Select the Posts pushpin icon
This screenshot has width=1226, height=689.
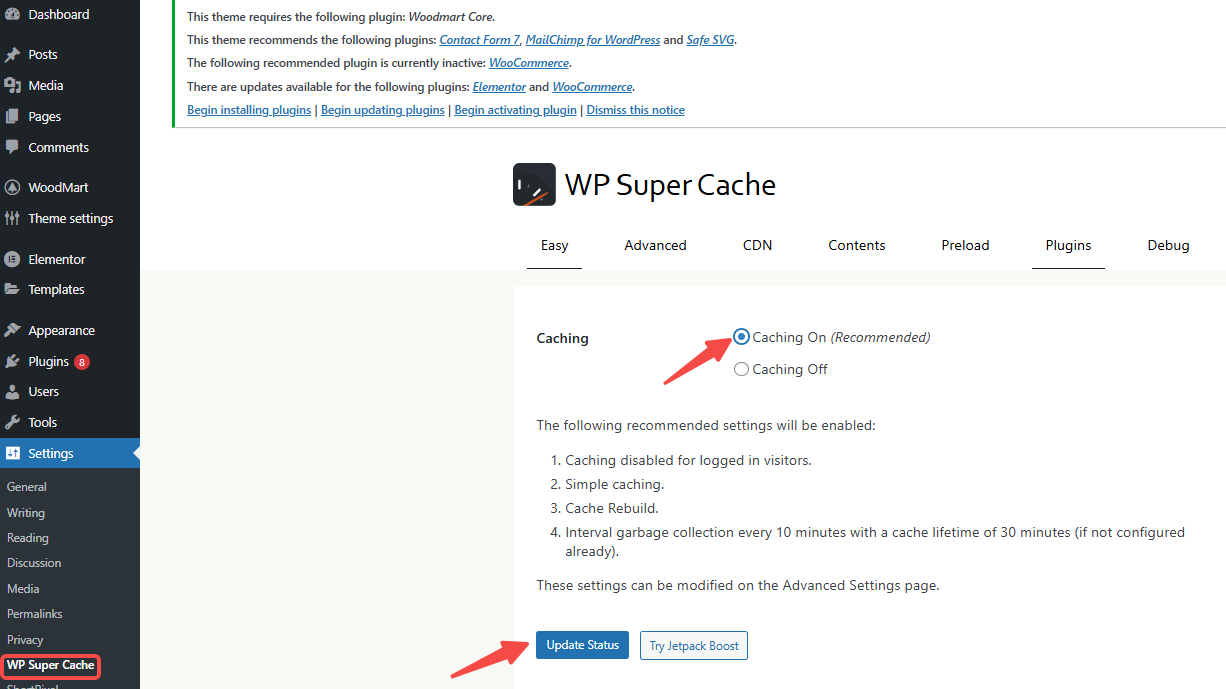coord(14,53)
